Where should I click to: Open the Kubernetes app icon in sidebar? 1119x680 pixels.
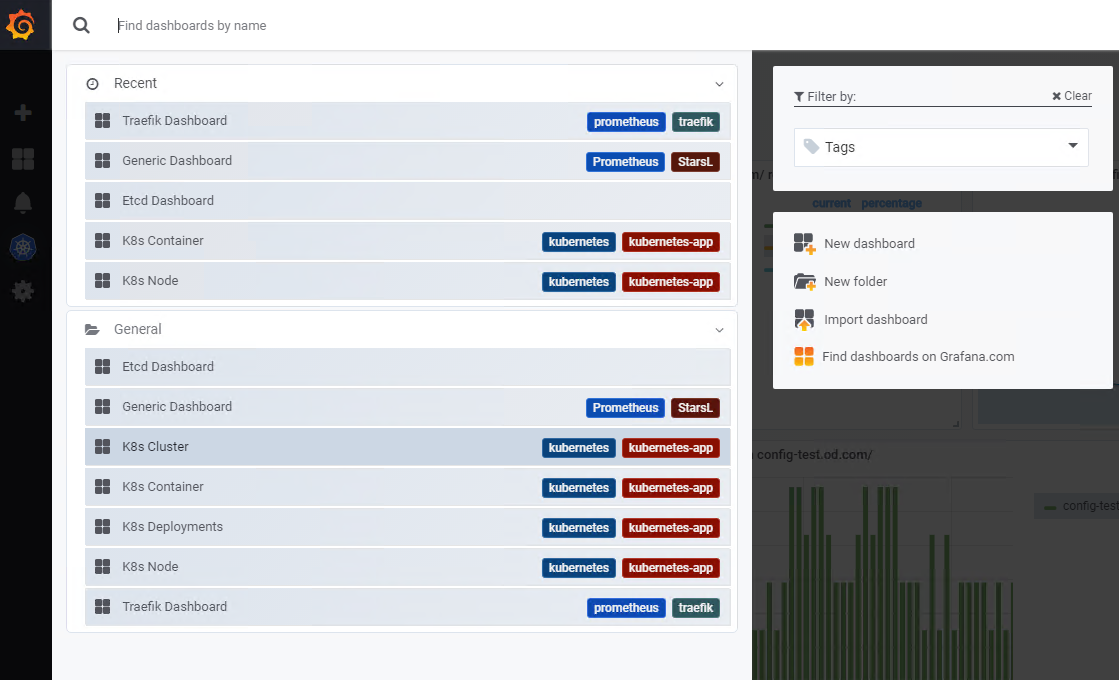pyautogui.click(x=23, y=248)
